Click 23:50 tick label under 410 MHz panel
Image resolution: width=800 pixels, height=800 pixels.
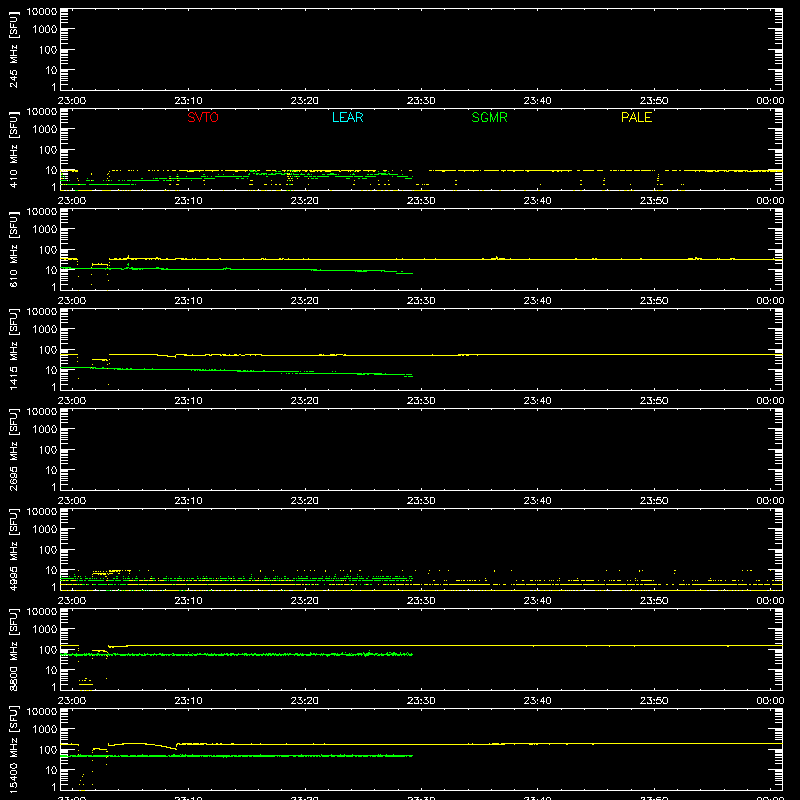(654, 201)
